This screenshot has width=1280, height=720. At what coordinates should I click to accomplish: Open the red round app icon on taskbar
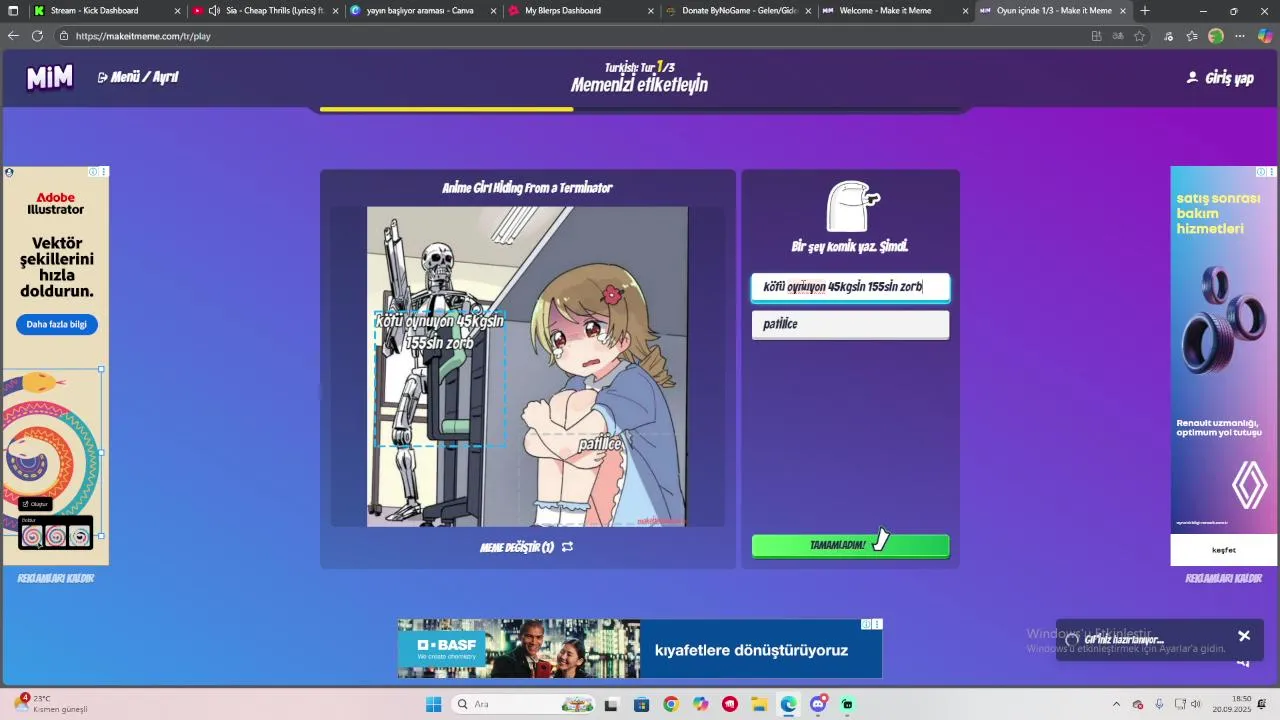tap(730, 704)
